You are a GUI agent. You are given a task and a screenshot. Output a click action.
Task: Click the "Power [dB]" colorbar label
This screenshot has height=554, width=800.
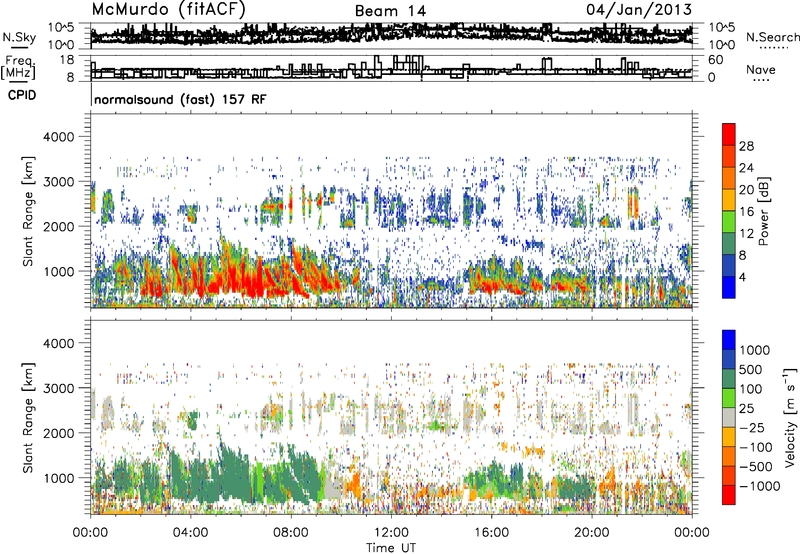pyautogui.click(x=763, y=211)
